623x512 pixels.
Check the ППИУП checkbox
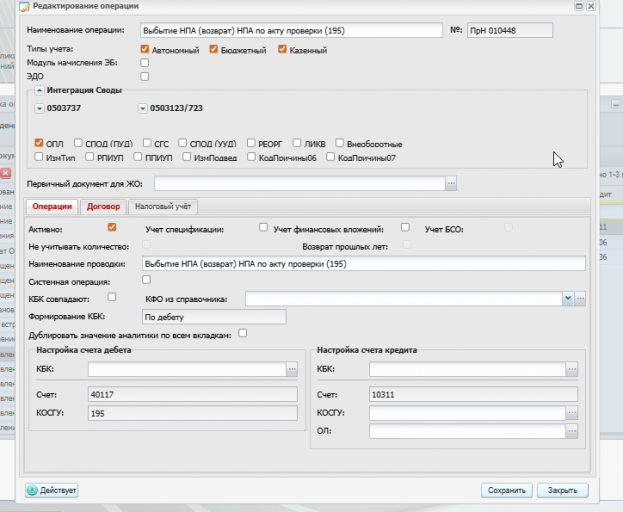pos(137,156)
